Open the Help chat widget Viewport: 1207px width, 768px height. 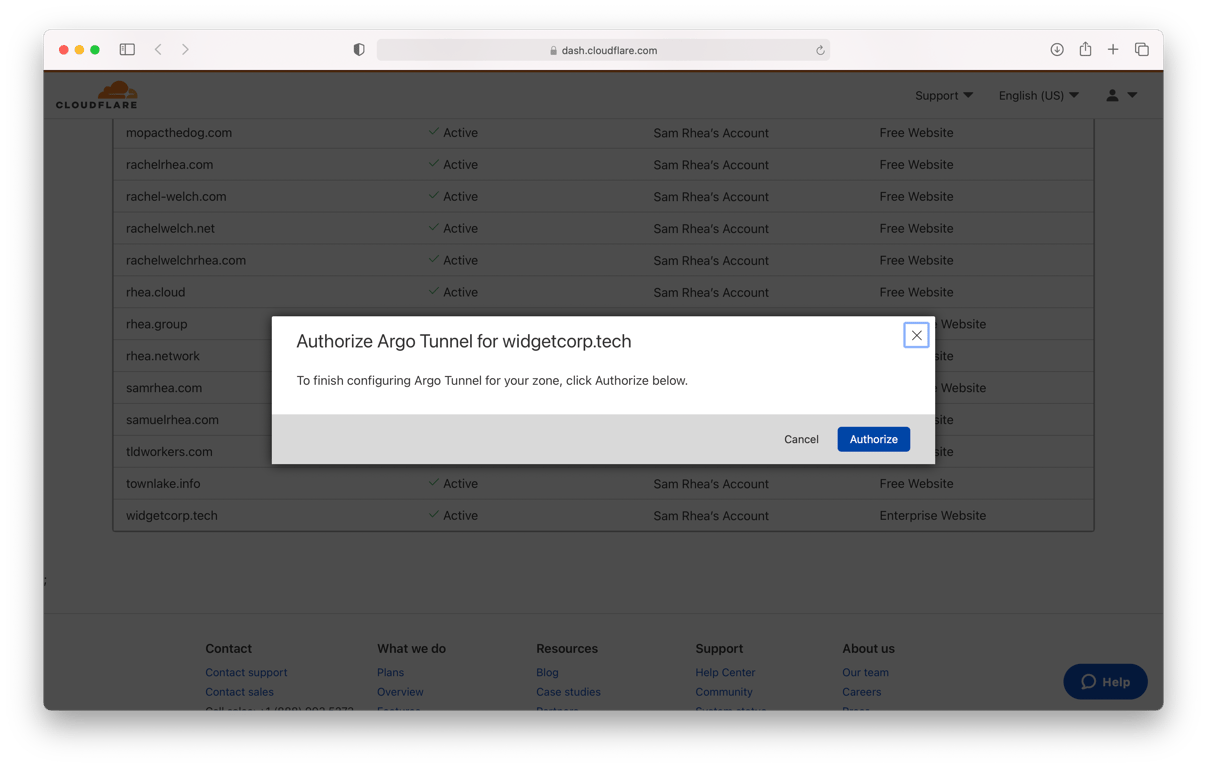pos(1105,682)
